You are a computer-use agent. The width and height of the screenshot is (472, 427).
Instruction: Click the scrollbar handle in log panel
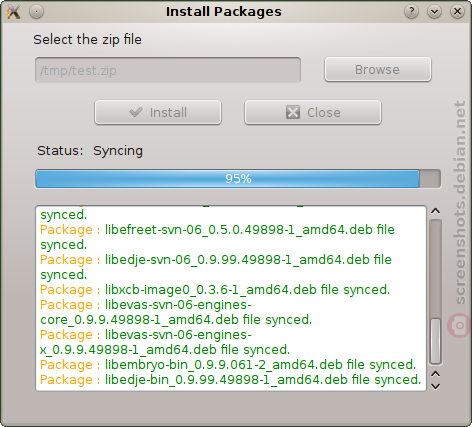(x=435, y=341)
